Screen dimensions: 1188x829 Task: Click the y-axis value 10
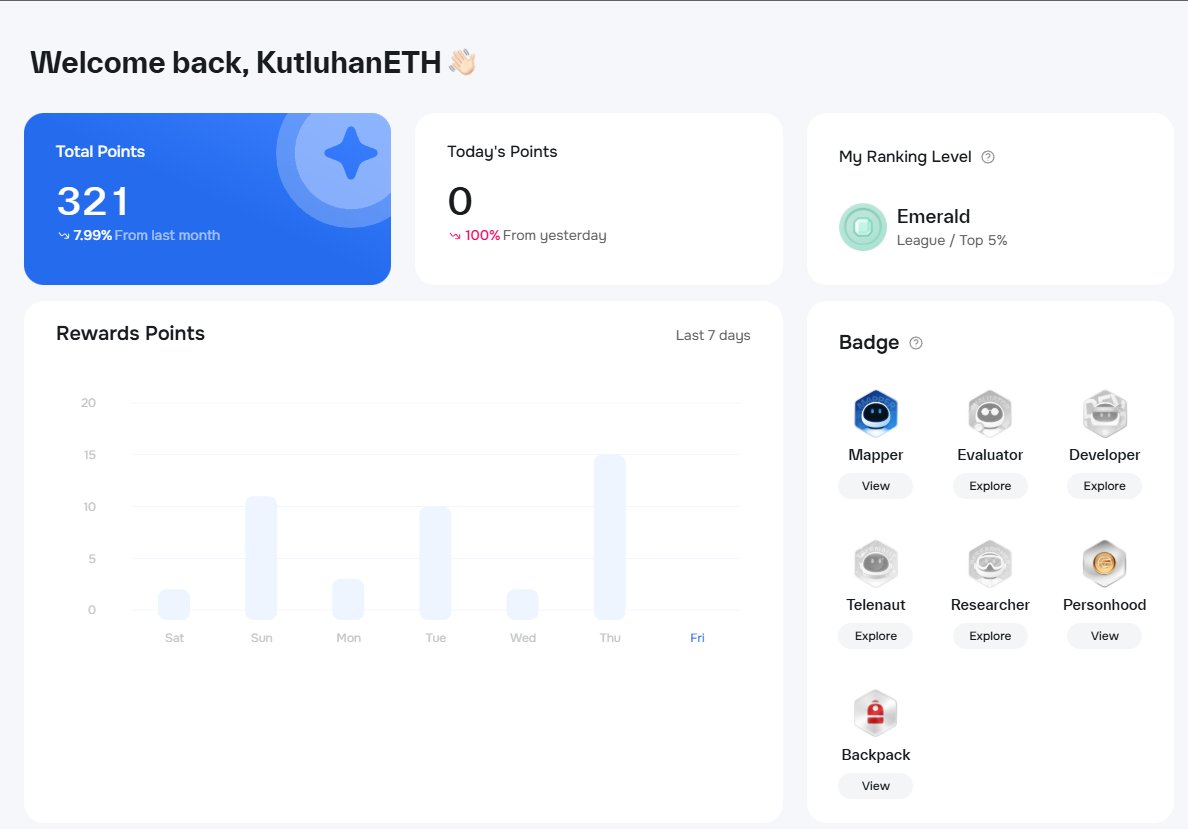89,507
